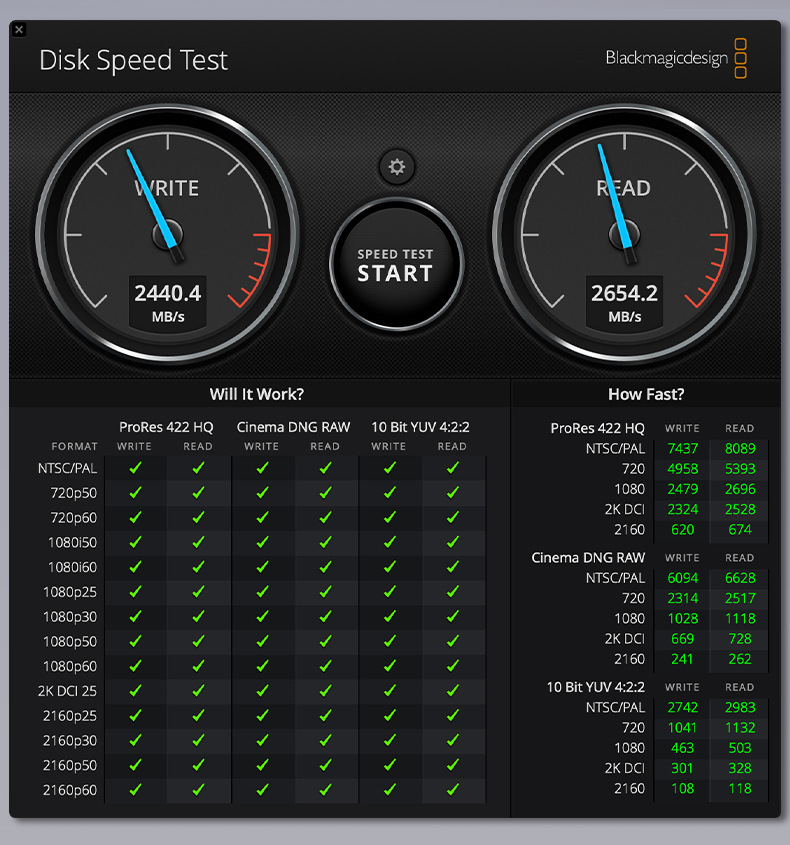Select the 2440.4 MB/s write readout
This screenshot has height=845, width=790.
168,302
